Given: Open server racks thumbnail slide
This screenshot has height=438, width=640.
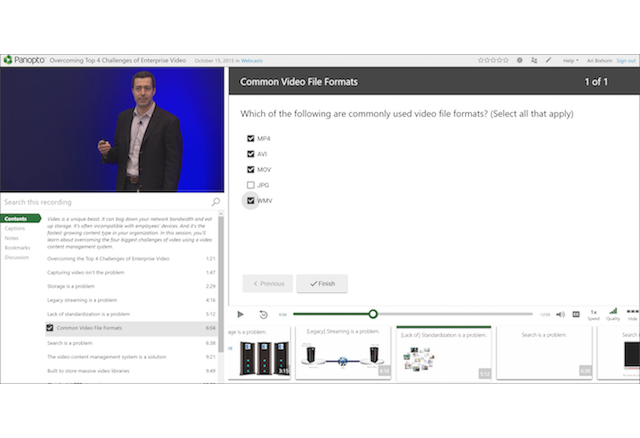Looking at the screenshot, I should coord(259,353).
